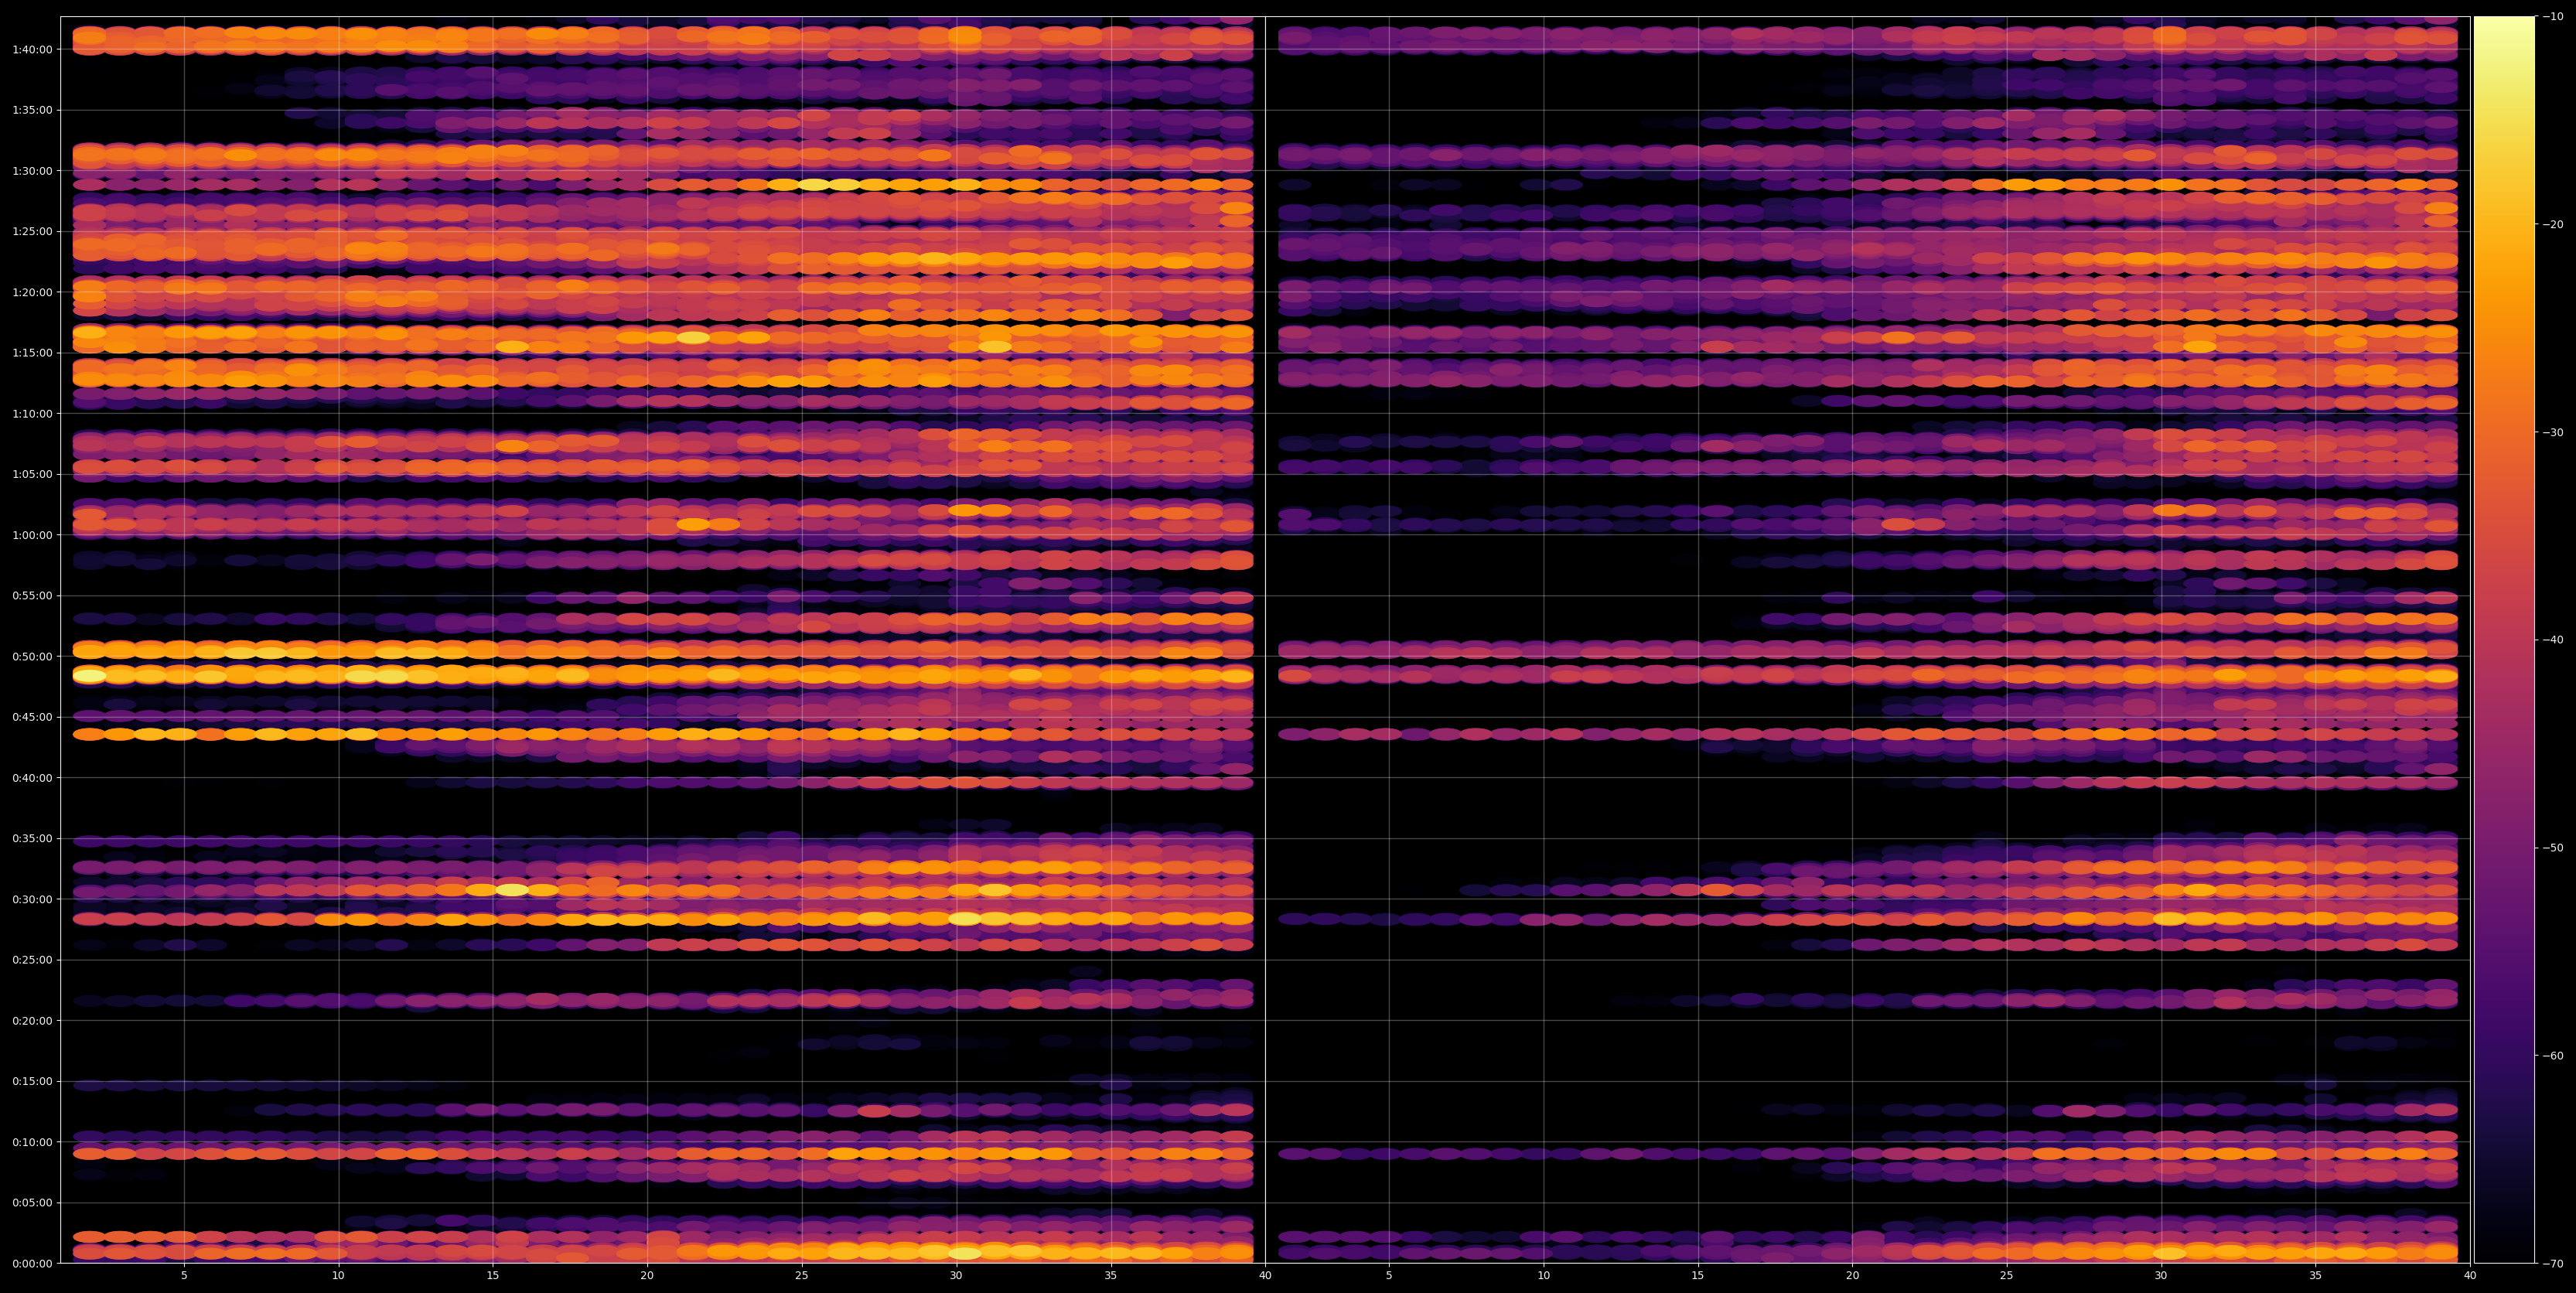Pick the −40 colorbar scale label
This screenshot has width=2576, height=1293.
(2553, 640)
